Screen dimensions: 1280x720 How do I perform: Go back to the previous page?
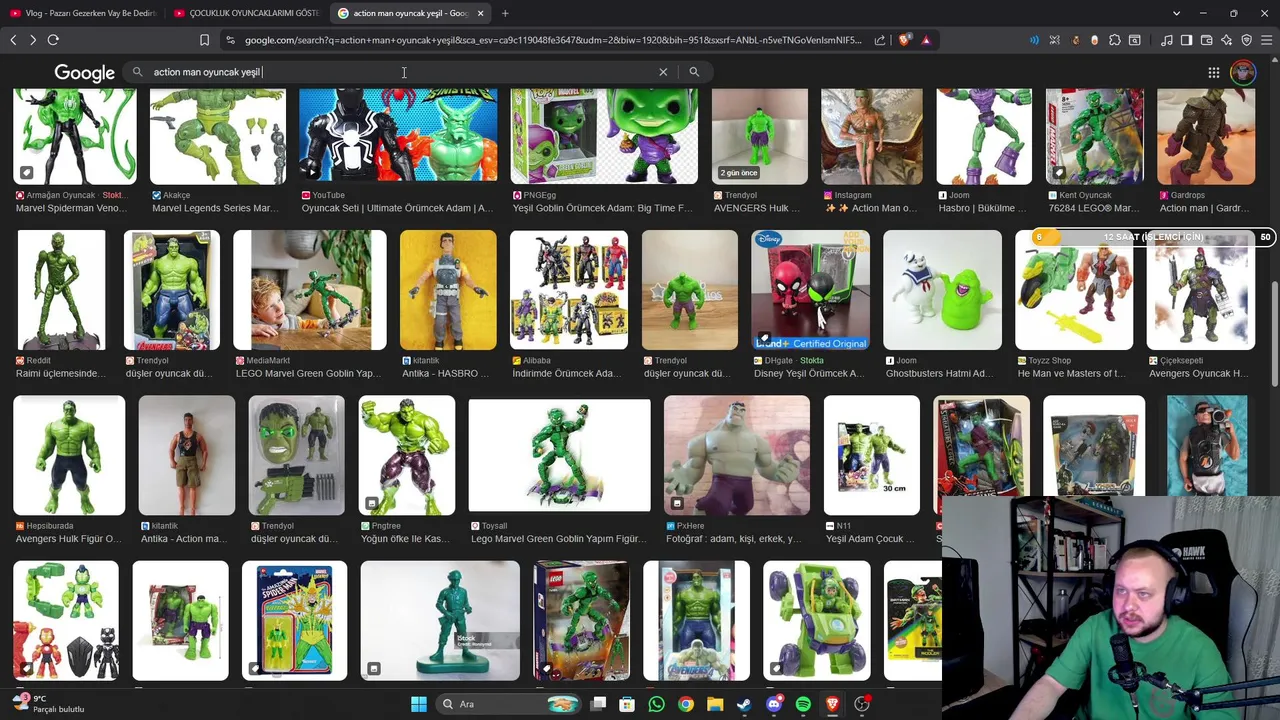pyautogui.click(x=13, y=40)
